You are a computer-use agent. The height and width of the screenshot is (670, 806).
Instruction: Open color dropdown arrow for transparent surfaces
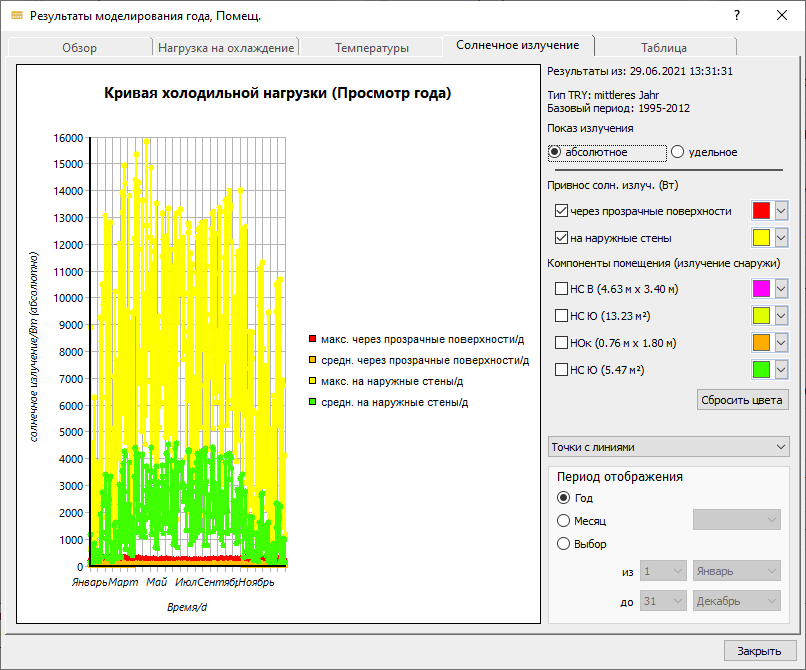pos(781,210)
